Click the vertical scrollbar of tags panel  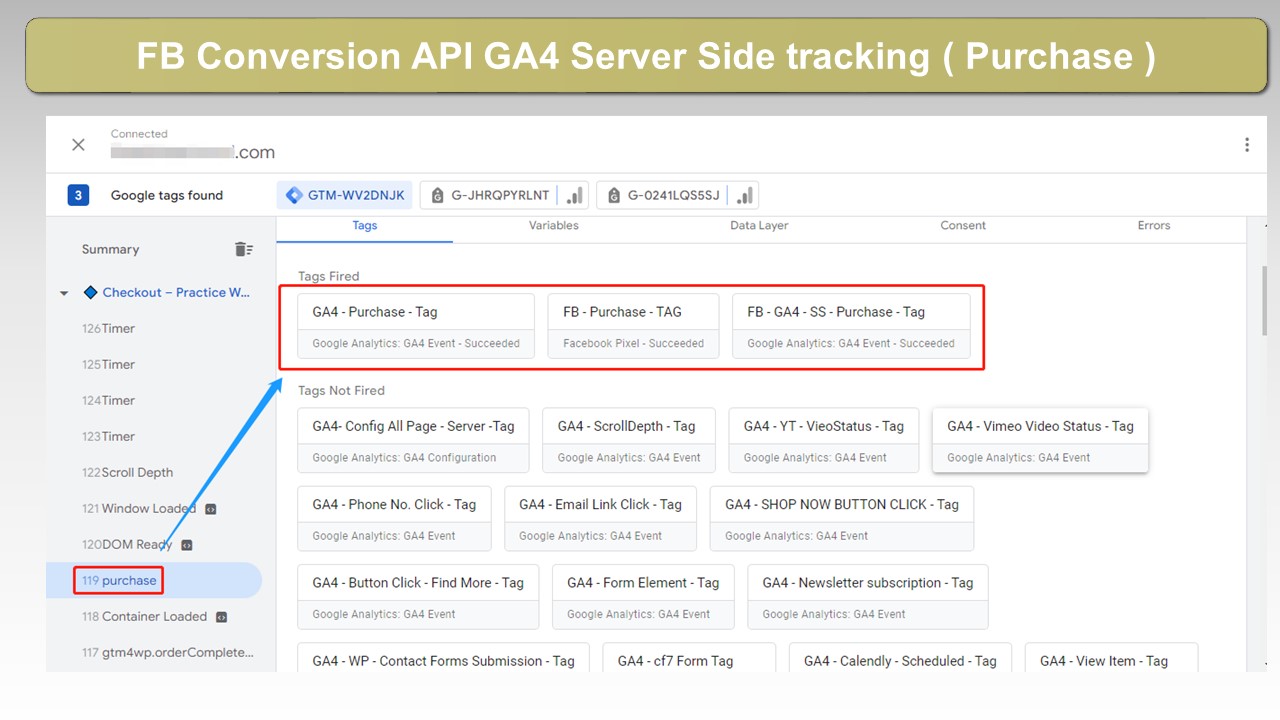pyautogui.click(x=1265, y=300)
